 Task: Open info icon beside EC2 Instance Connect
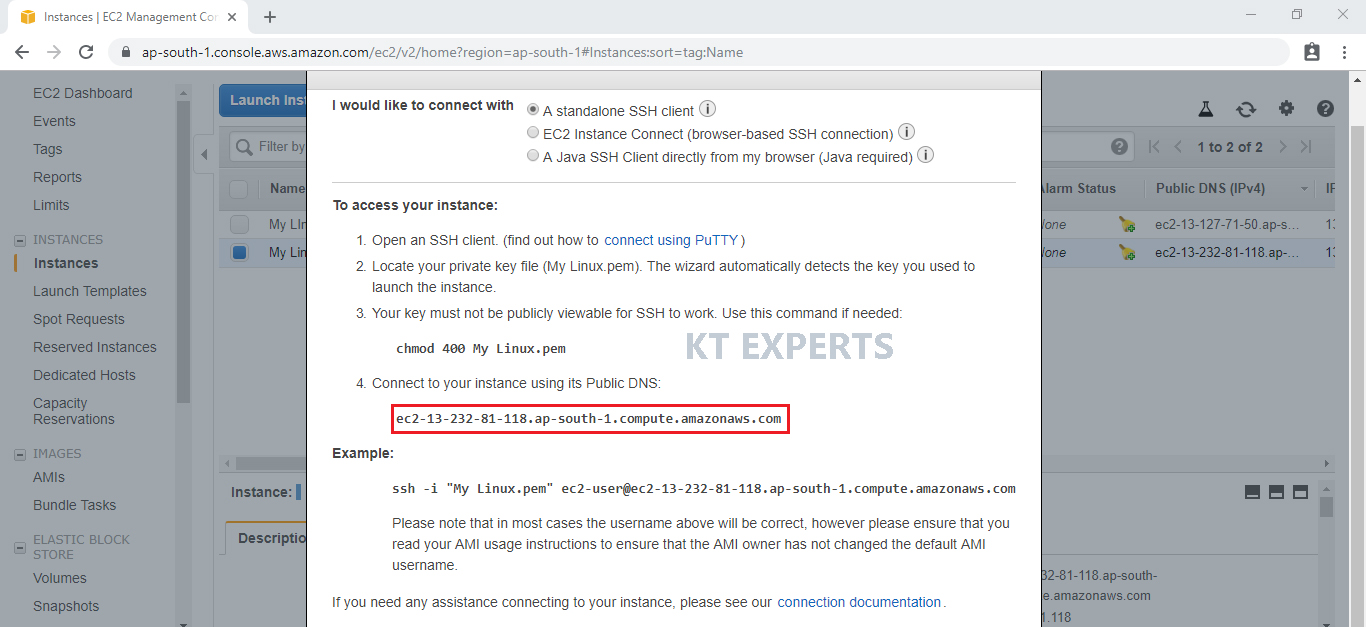(906, 132)
